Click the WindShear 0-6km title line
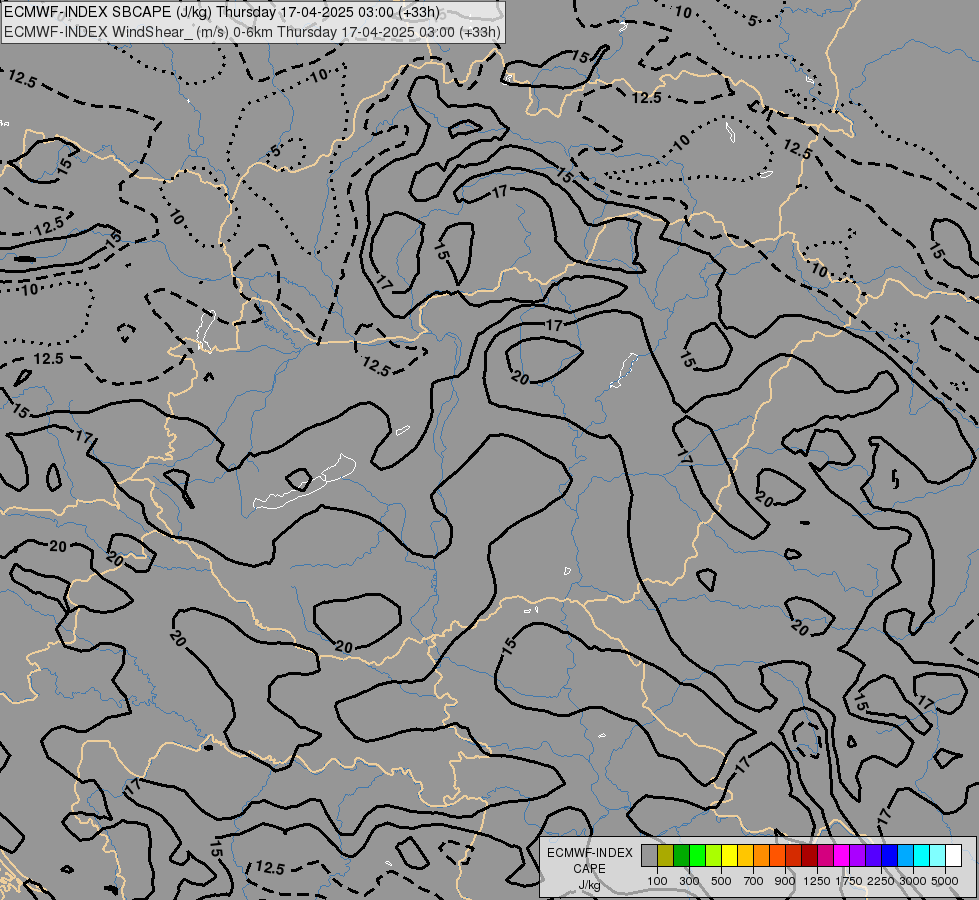979x900 pixels. (x=252, y=32)
